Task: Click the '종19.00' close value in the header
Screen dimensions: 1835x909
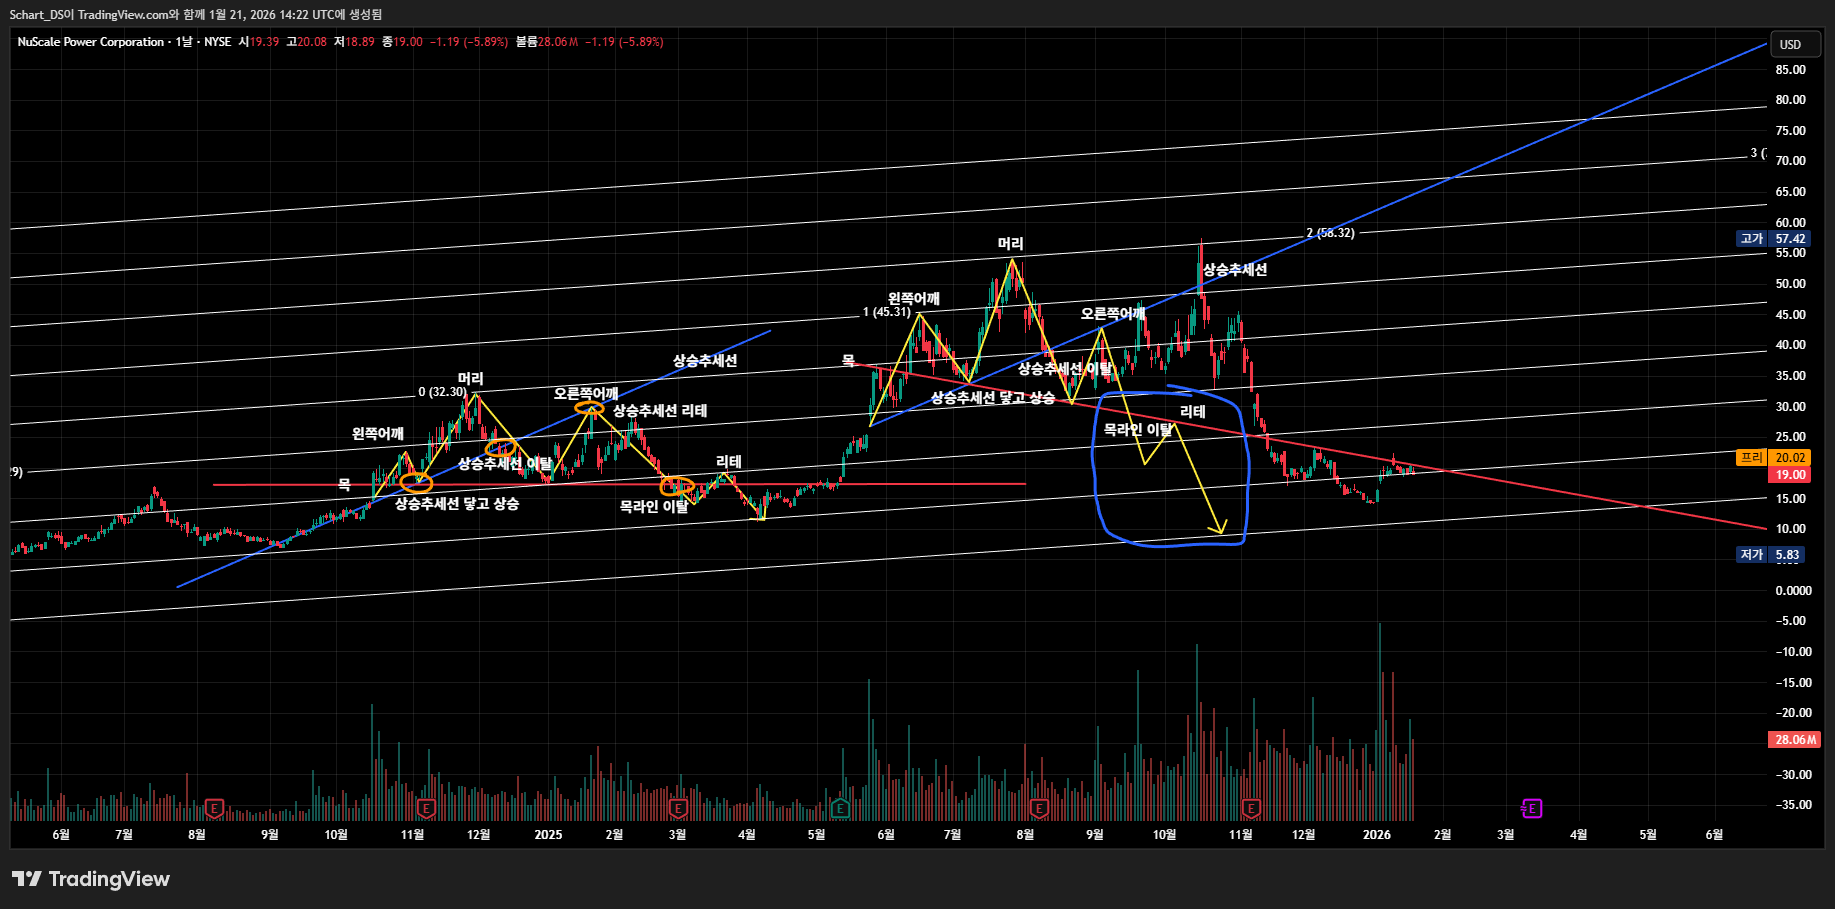Action: [402, 42]
